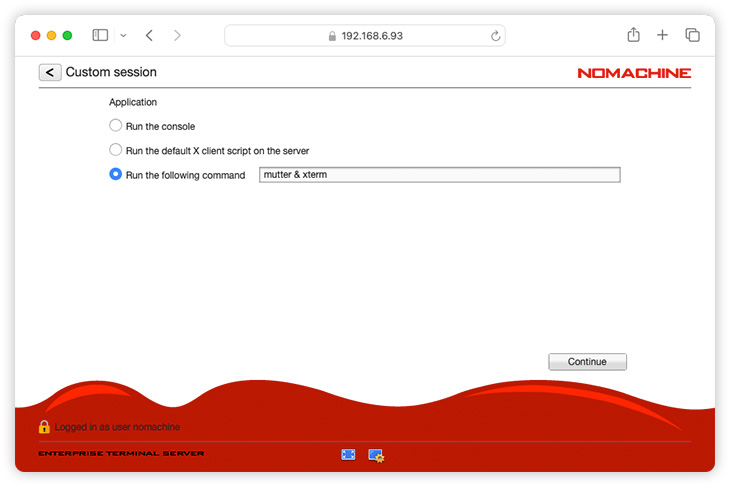Click the Logged in as user nomachine text
This screenshot has width=730, height=485.
117,427
